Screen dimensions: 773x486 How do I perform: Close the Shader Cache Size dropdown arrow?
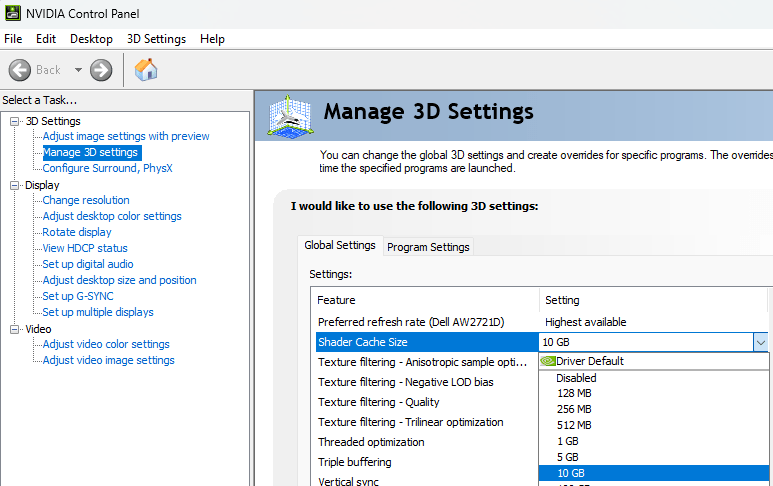(760, 342)
